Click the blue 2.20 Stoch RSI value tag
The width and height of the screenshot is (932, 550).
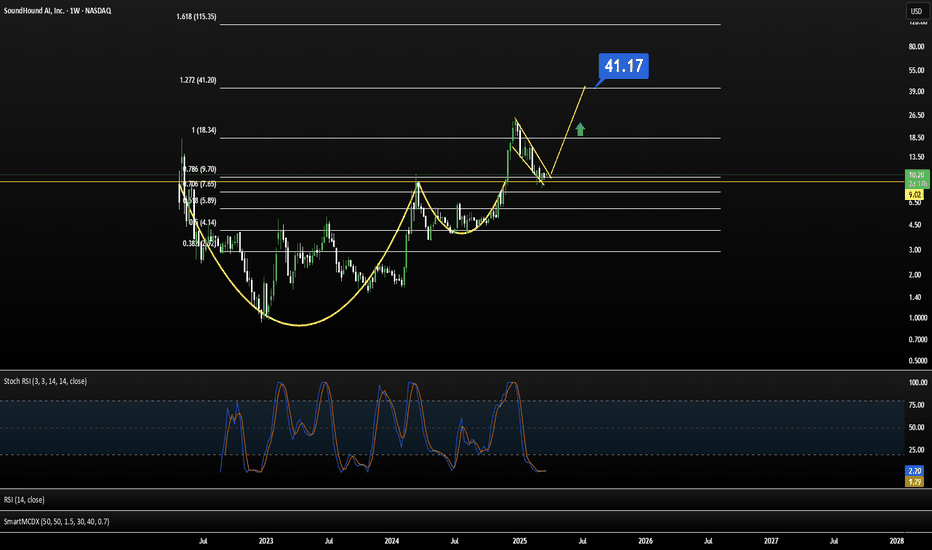914,471
